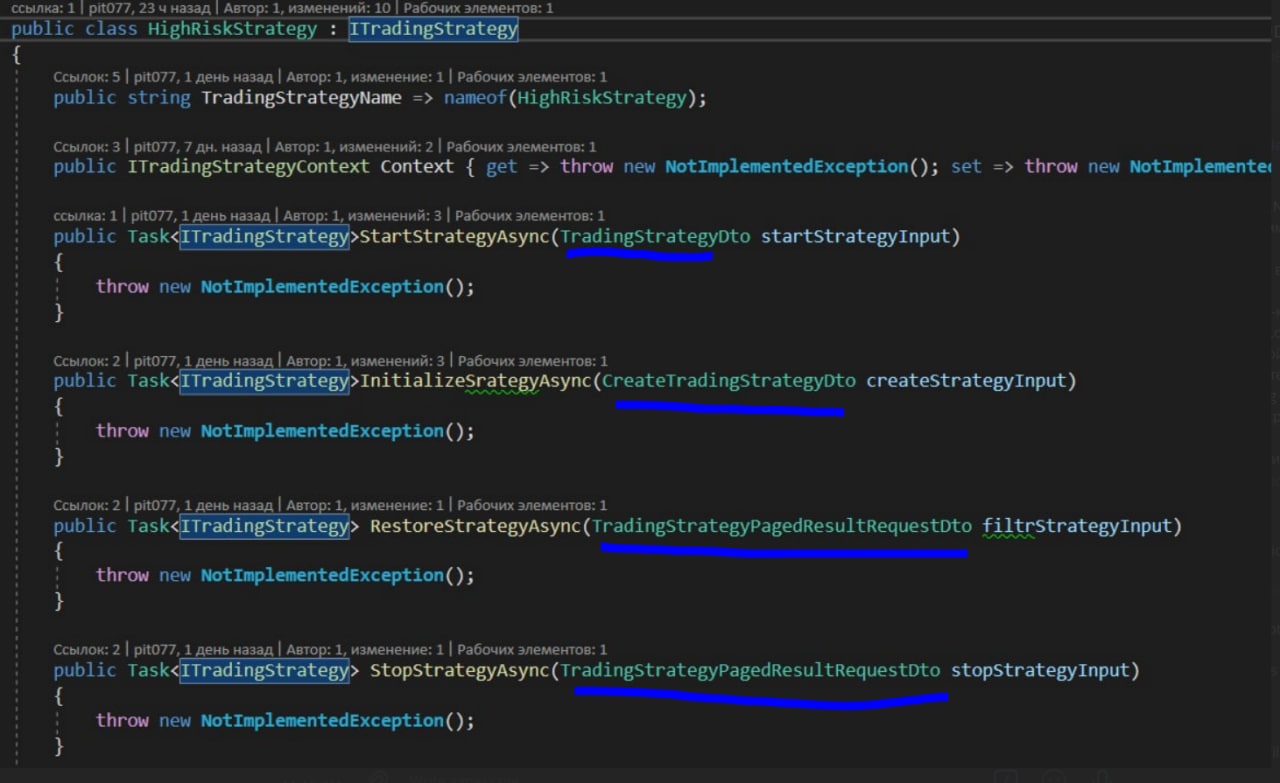
Task: Click the InitializeSrategyAsync method name
Action: point(475,381)
